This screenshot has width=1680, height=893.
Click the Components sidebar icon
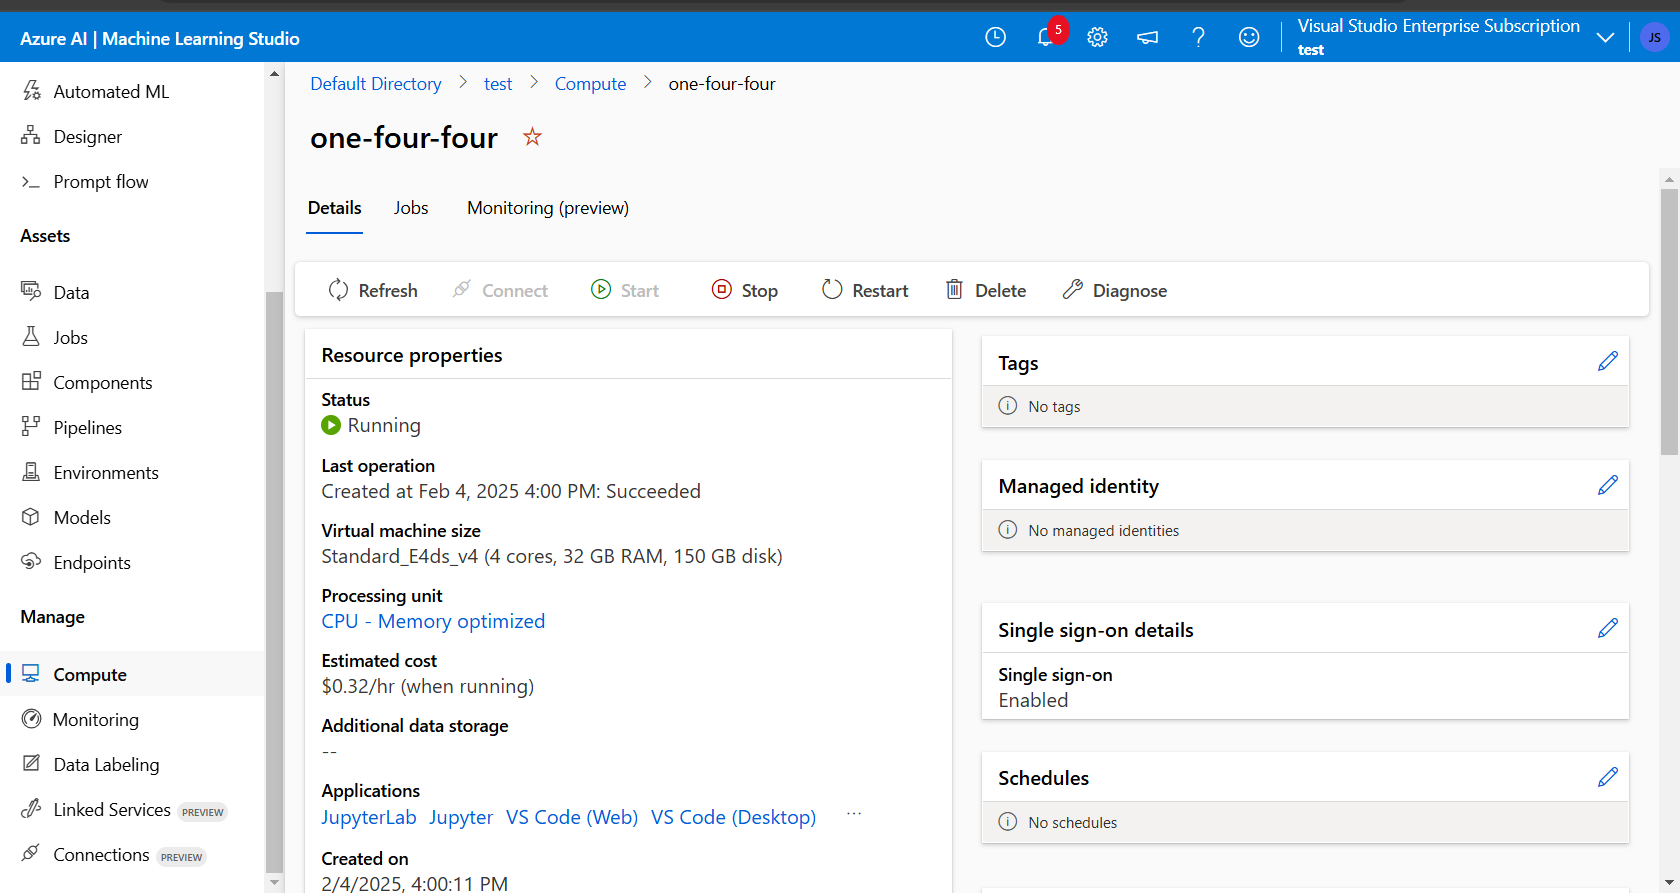click(31, 381)
